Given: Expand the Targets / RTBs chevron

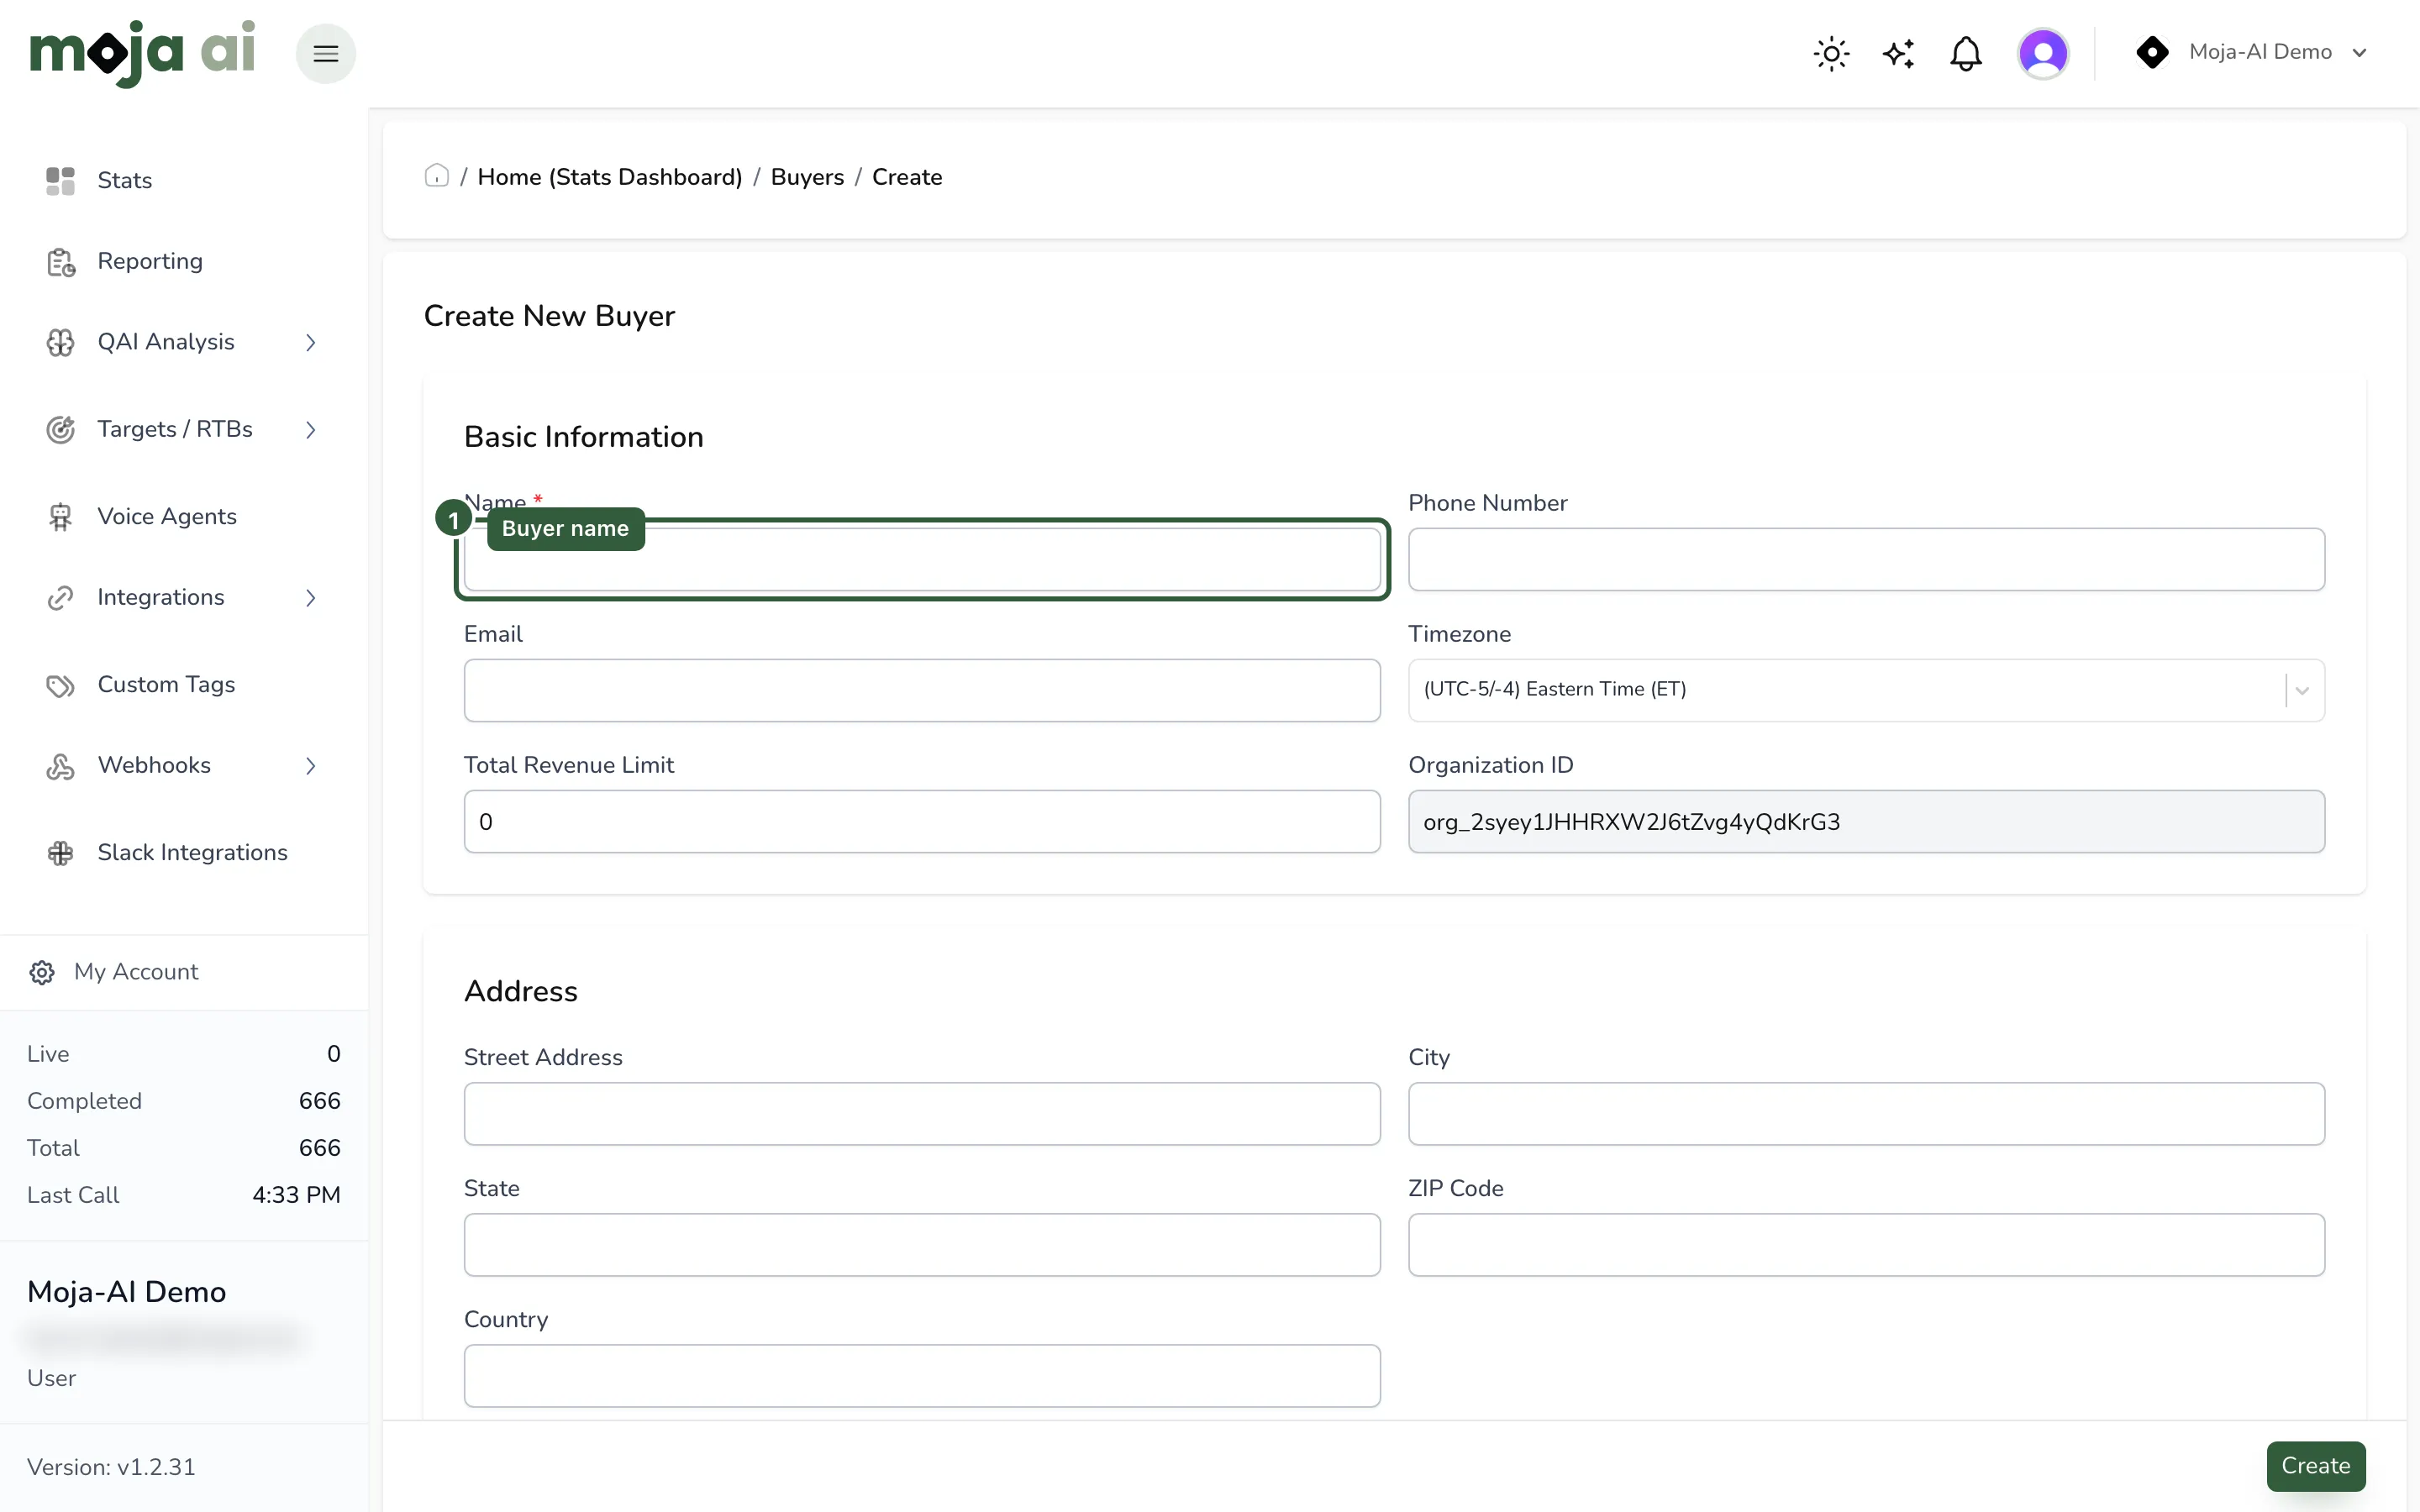Looking at the screenshot, I should point(311,430).
